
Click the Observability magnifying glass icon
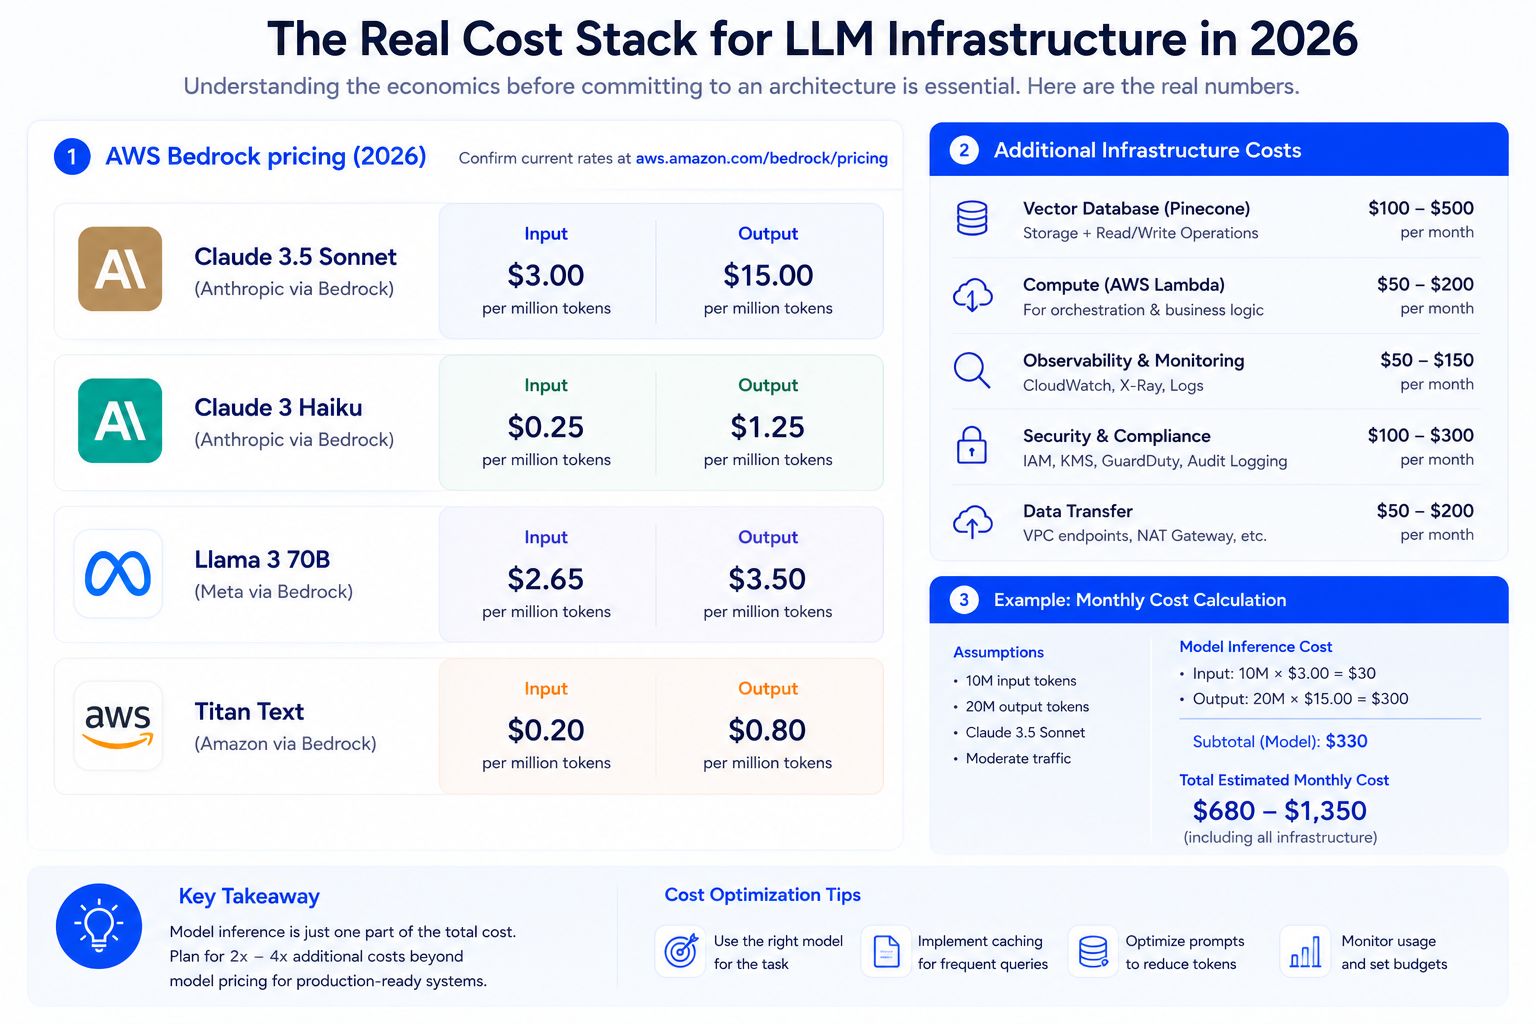click(972, 370)
